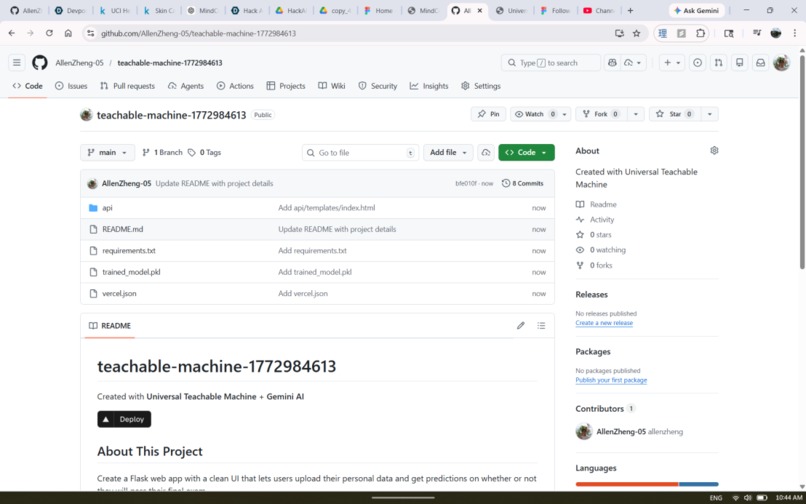View the 8 Commits history
Viewport: 806px width, 504px height.
click(522, 183)
